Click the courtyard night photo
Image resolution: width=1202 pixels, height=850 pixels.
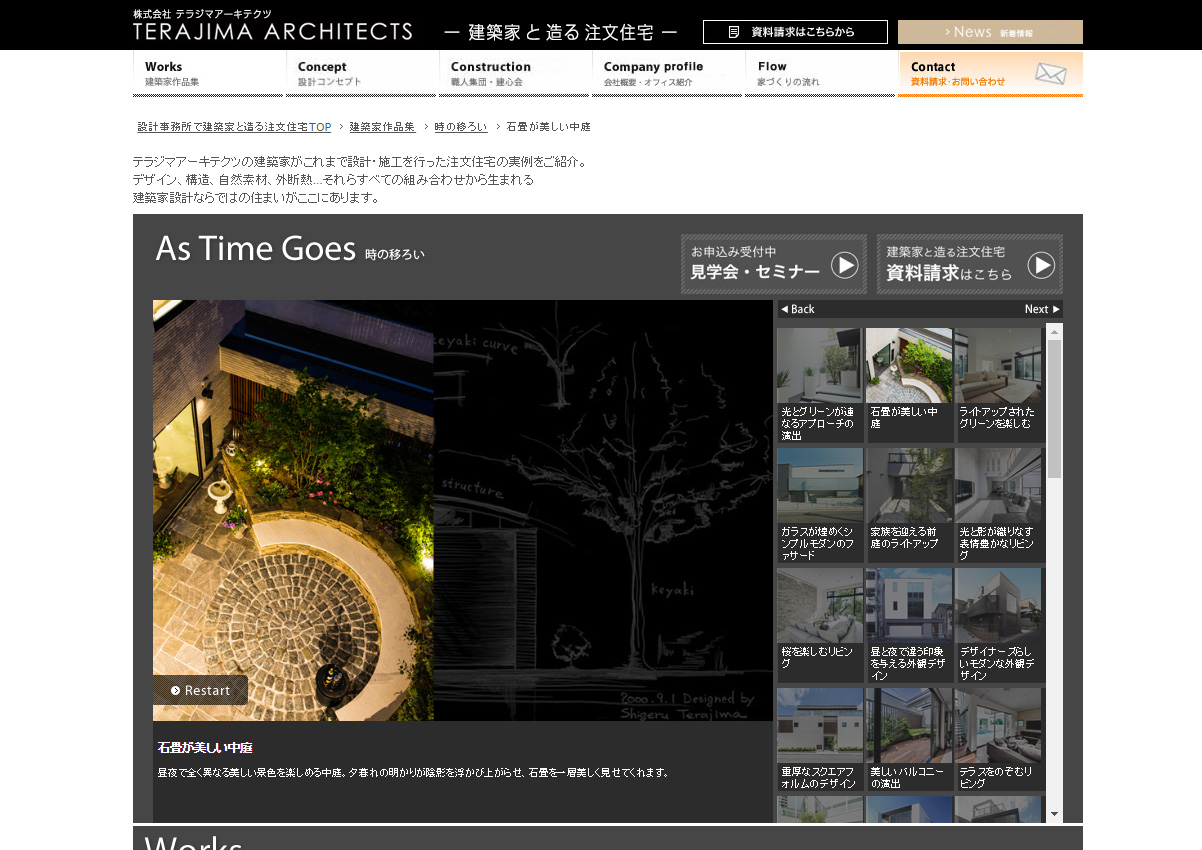click(x=293, y=510)
